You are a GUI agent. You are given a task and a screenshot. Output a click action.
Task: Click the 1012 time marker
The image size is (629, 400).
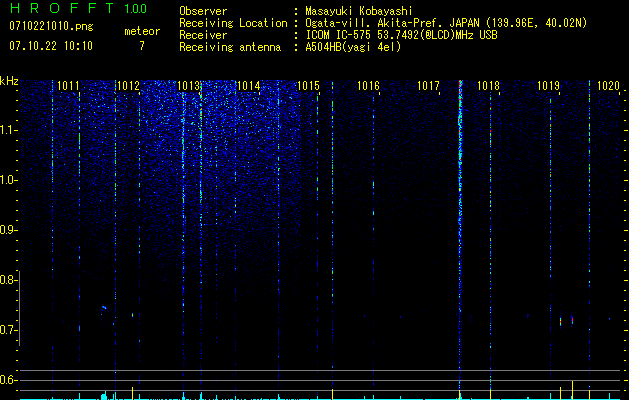click(x=128, y=86)
